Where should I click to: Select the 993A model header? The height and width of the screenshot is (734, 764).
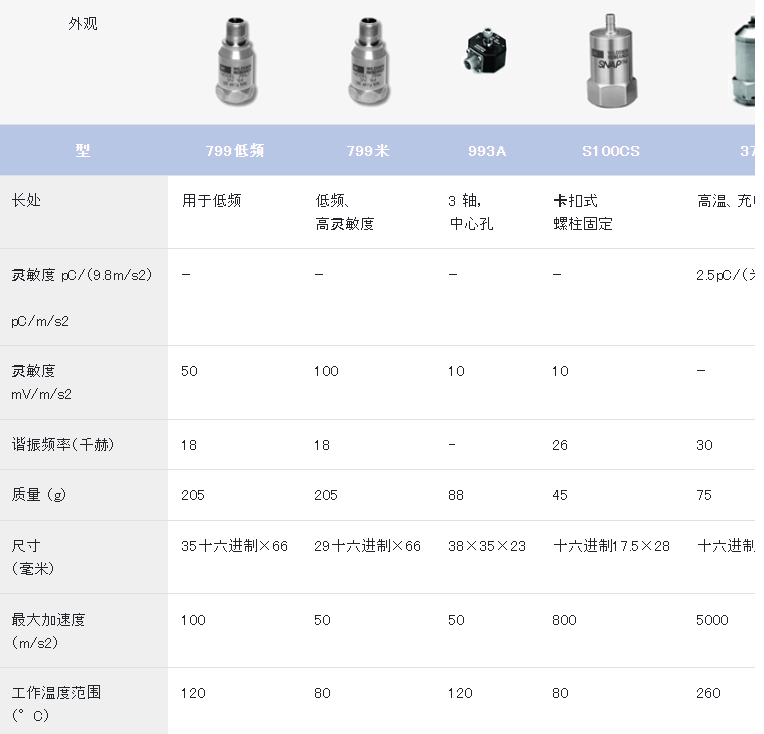coord(487,151)
